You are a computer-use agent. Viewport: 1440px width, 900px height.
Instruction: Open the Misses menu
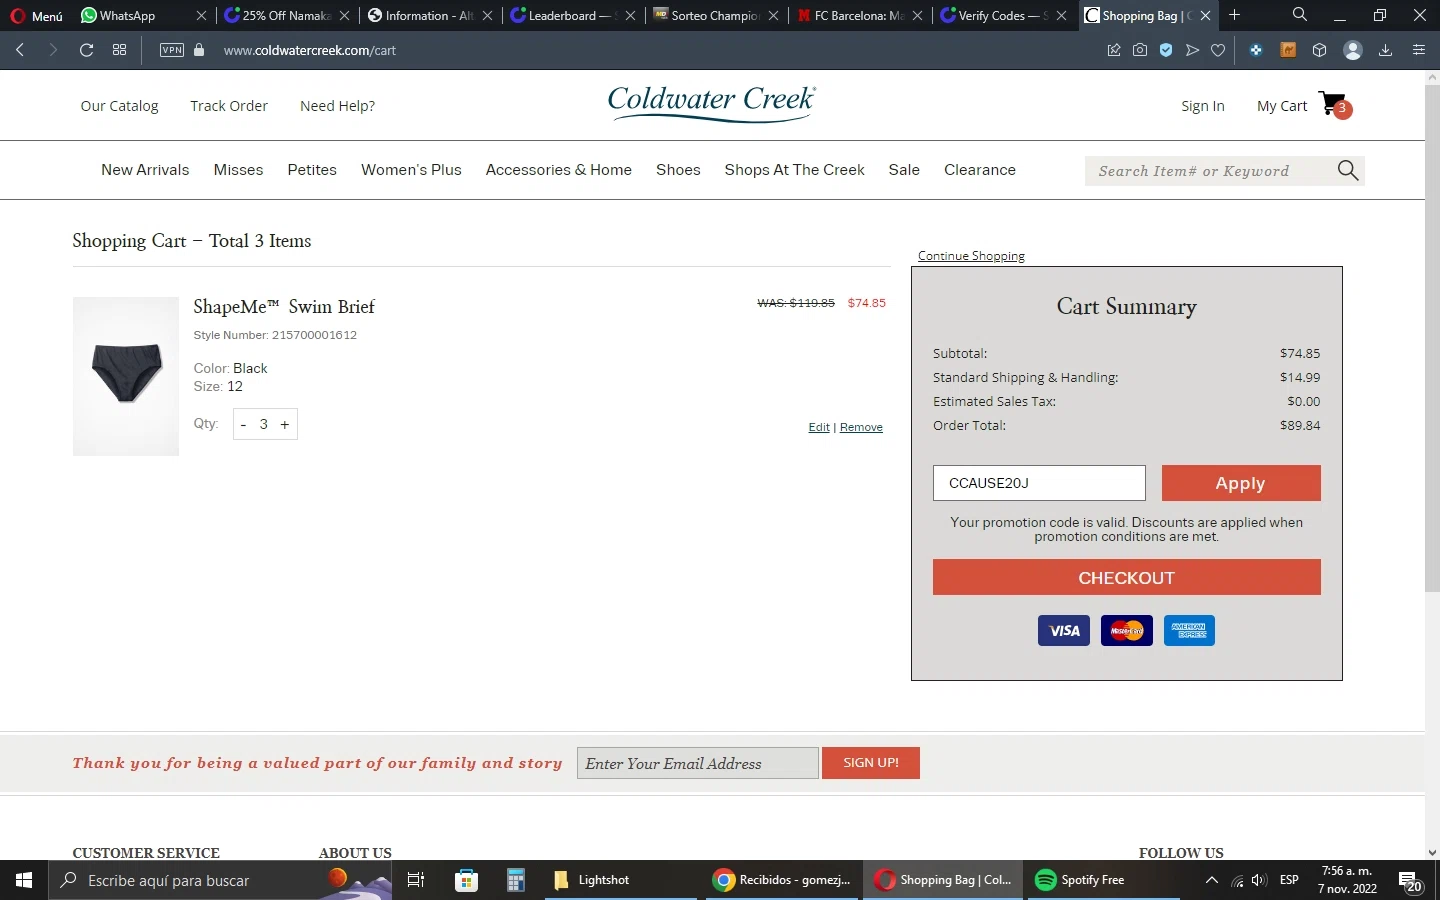(238, 170)
